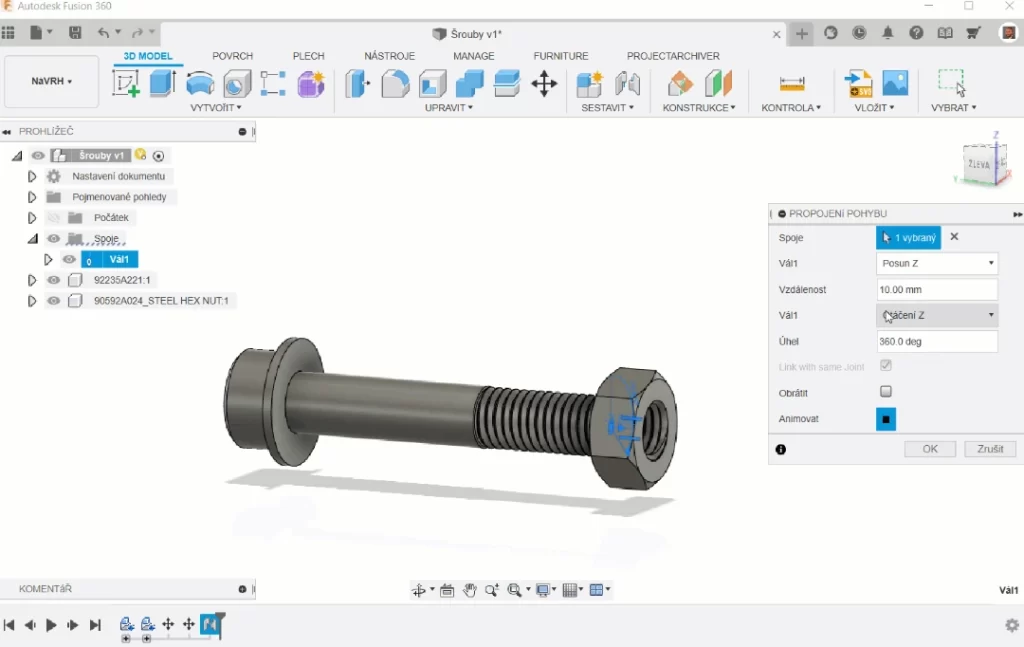This screenshot has height=647, width=1024.
Task: Expand the 92235A221:1 component node
Action: (x=31, y=279)
